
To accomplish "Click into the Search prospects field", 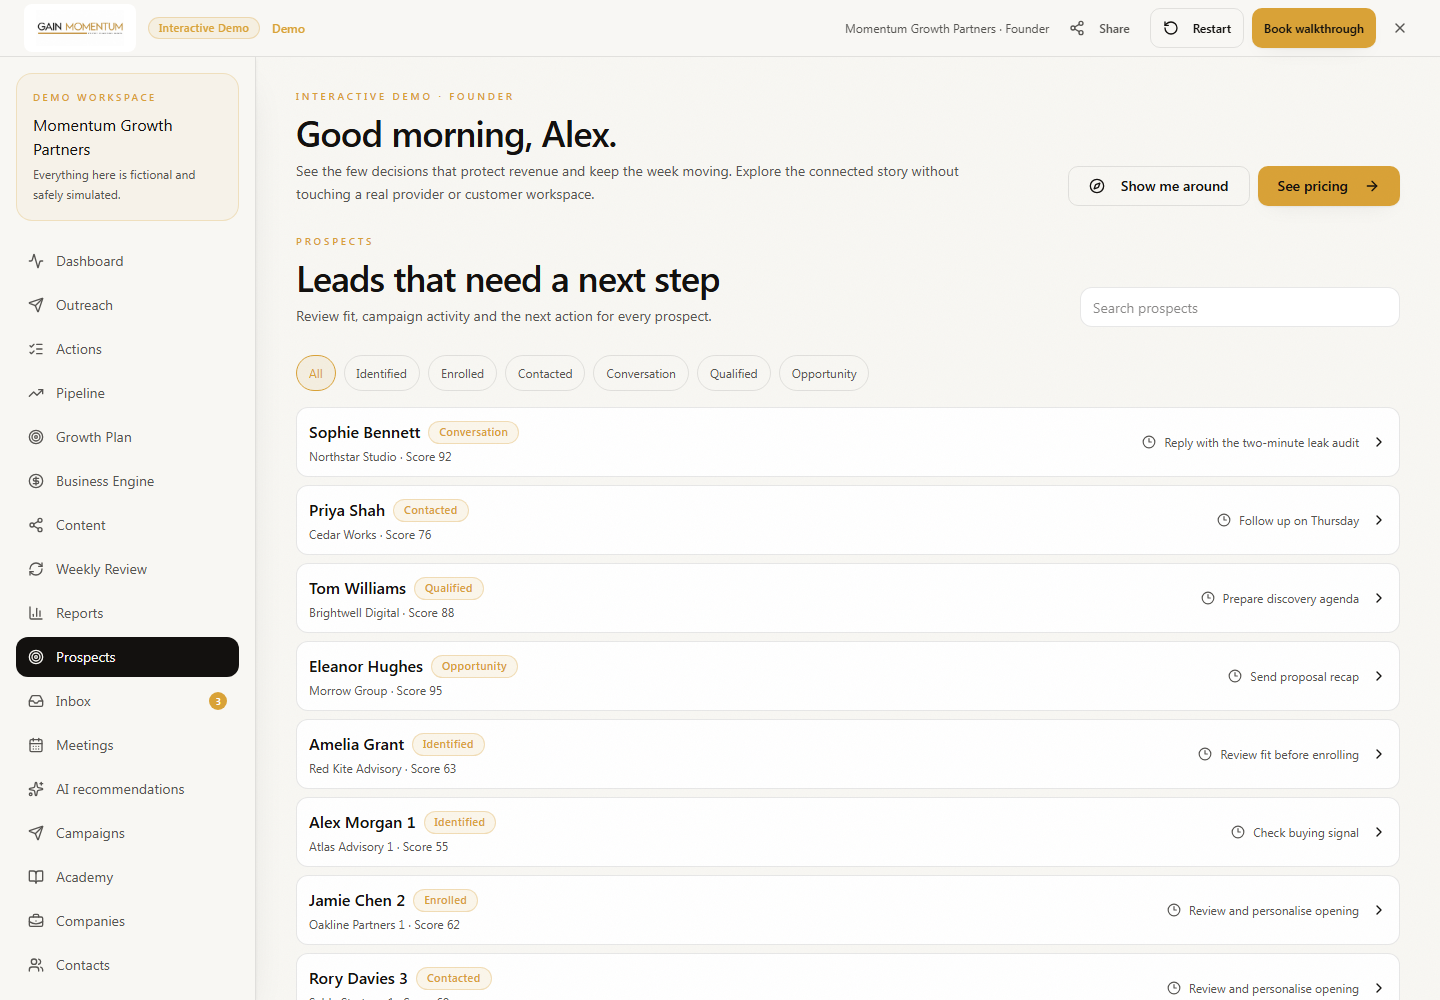I will coord(1240,307).
